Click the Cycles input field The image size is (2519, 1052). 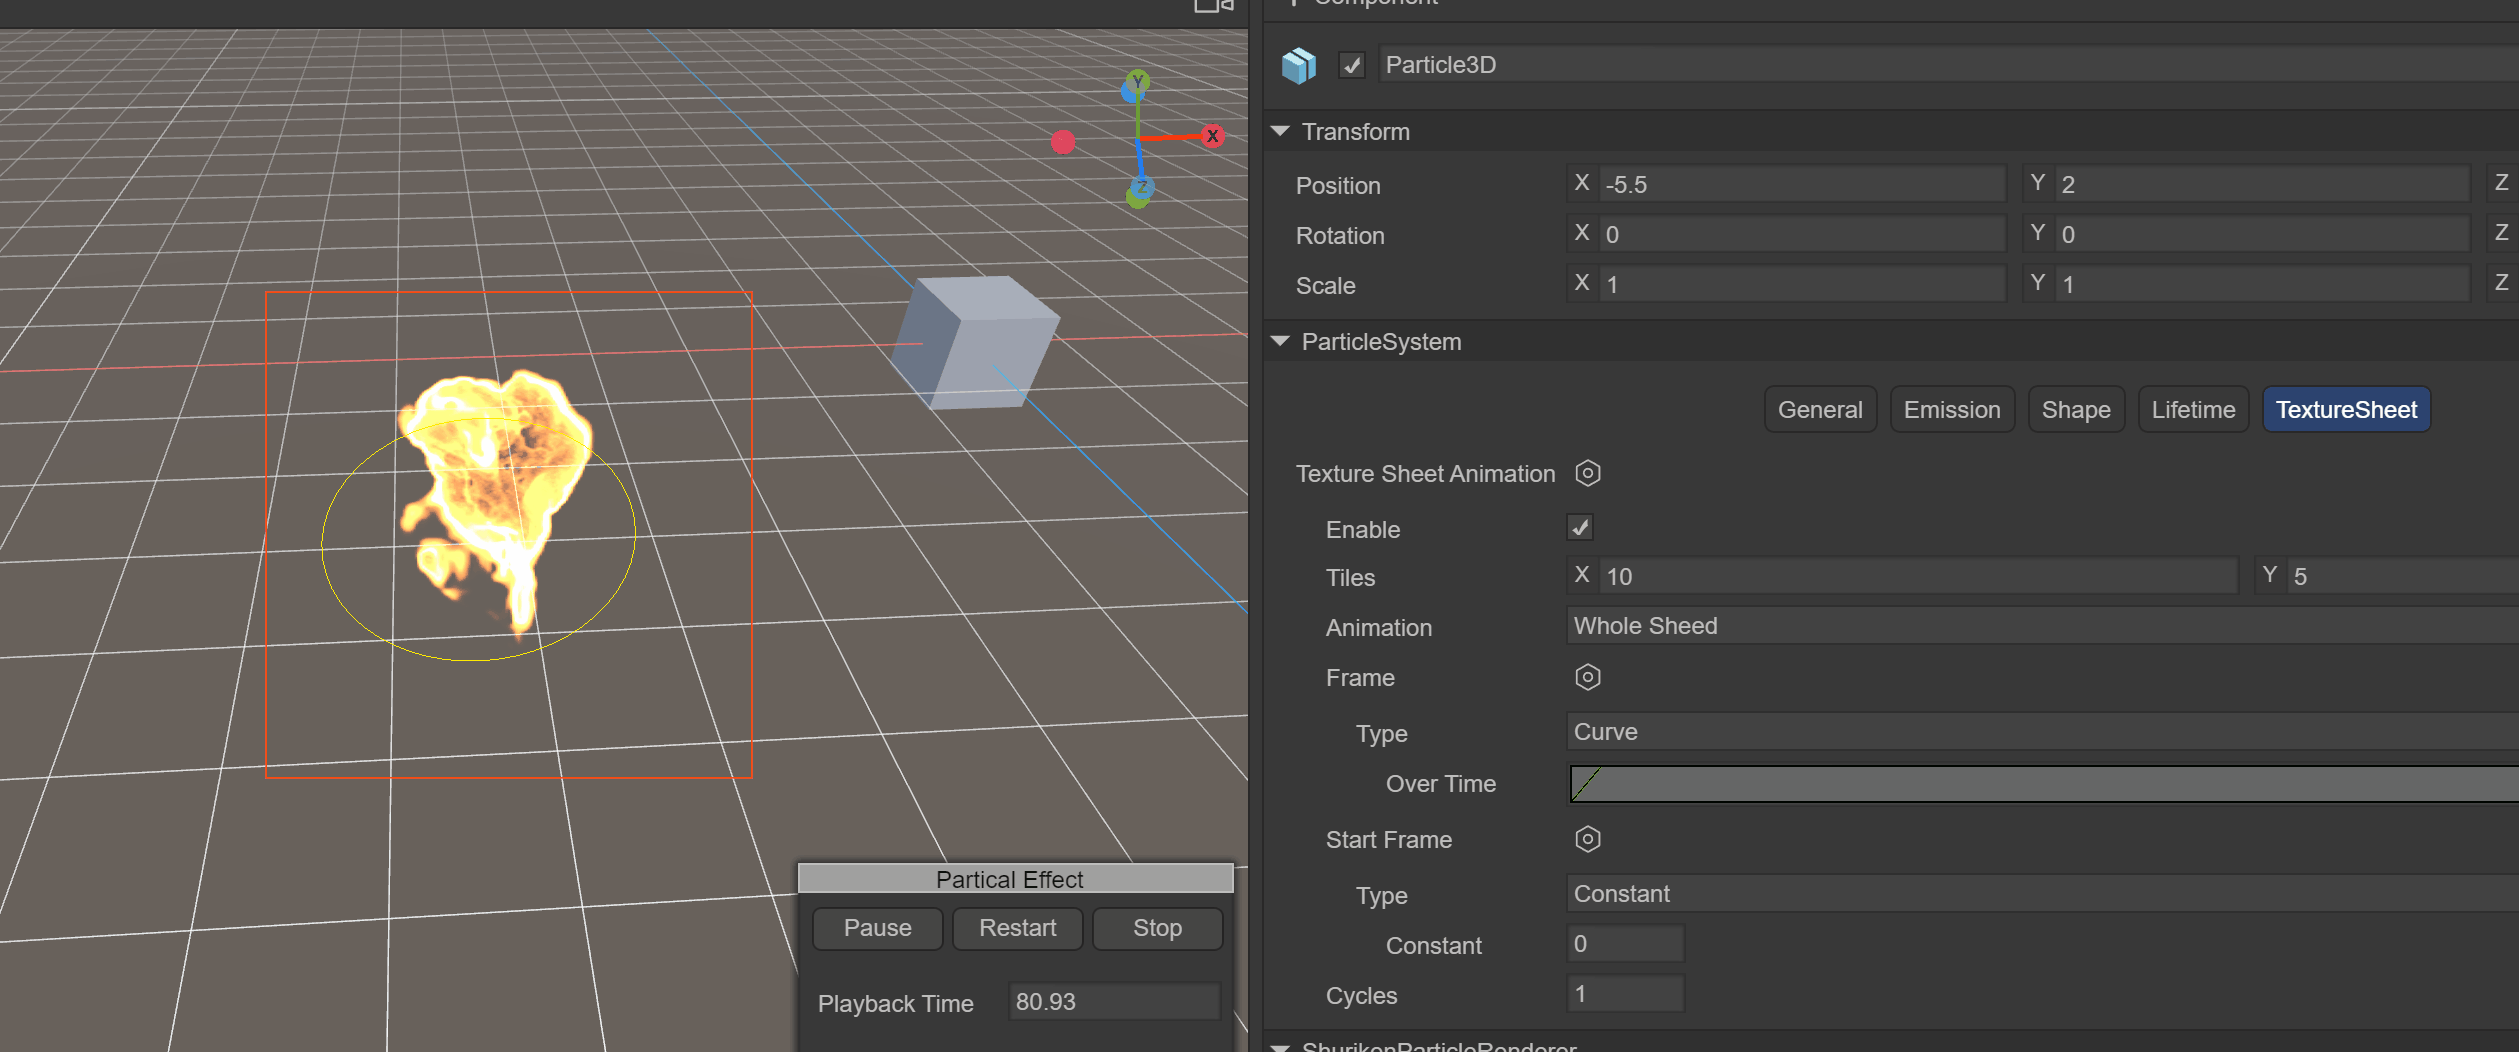[1625, 994]
